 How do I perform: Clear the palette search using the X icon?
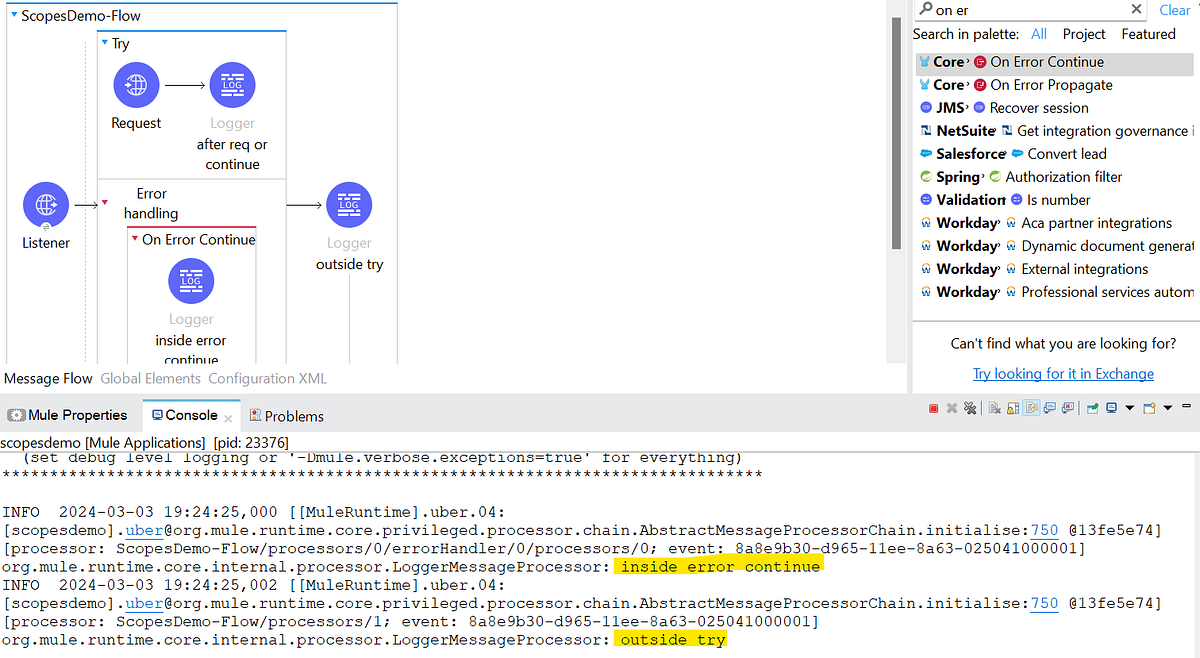(x=1136, y=9)
